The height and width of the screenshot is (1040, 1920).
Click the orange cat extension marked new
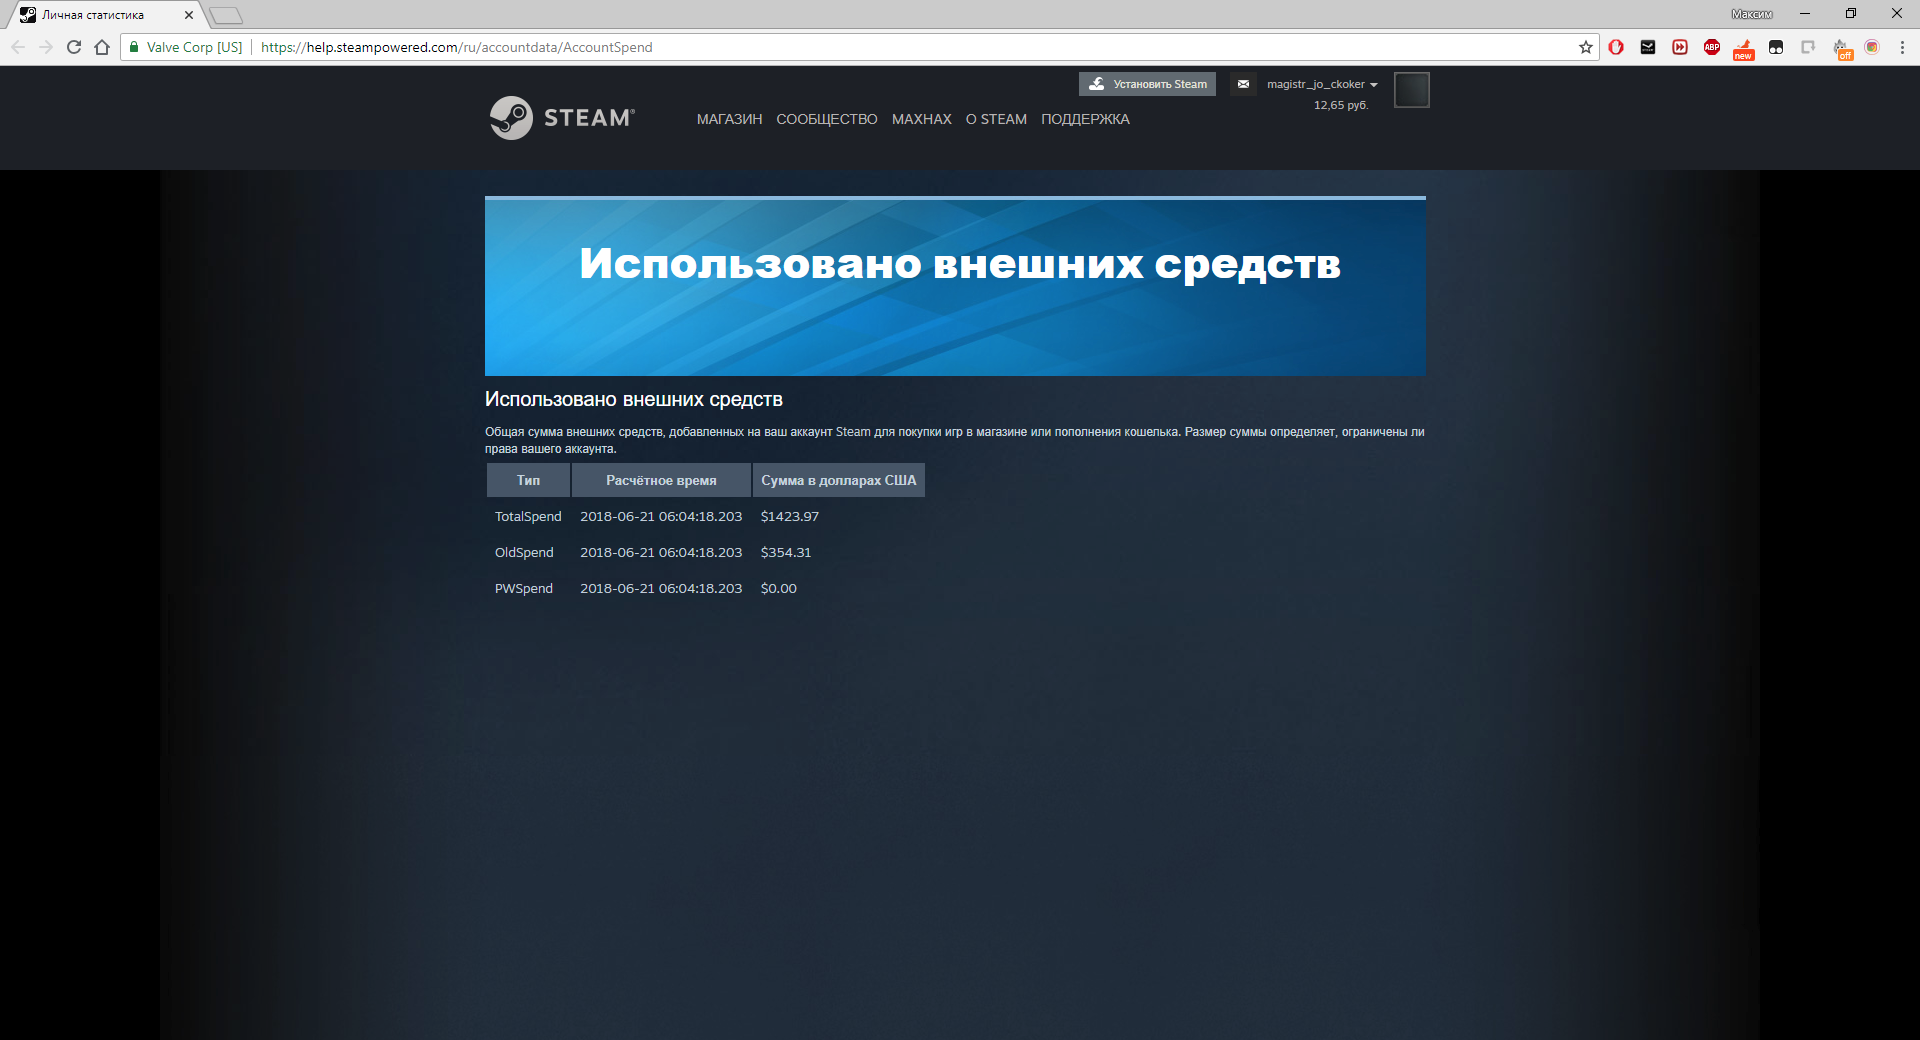pyautogui.click(x=1744, y=49)
